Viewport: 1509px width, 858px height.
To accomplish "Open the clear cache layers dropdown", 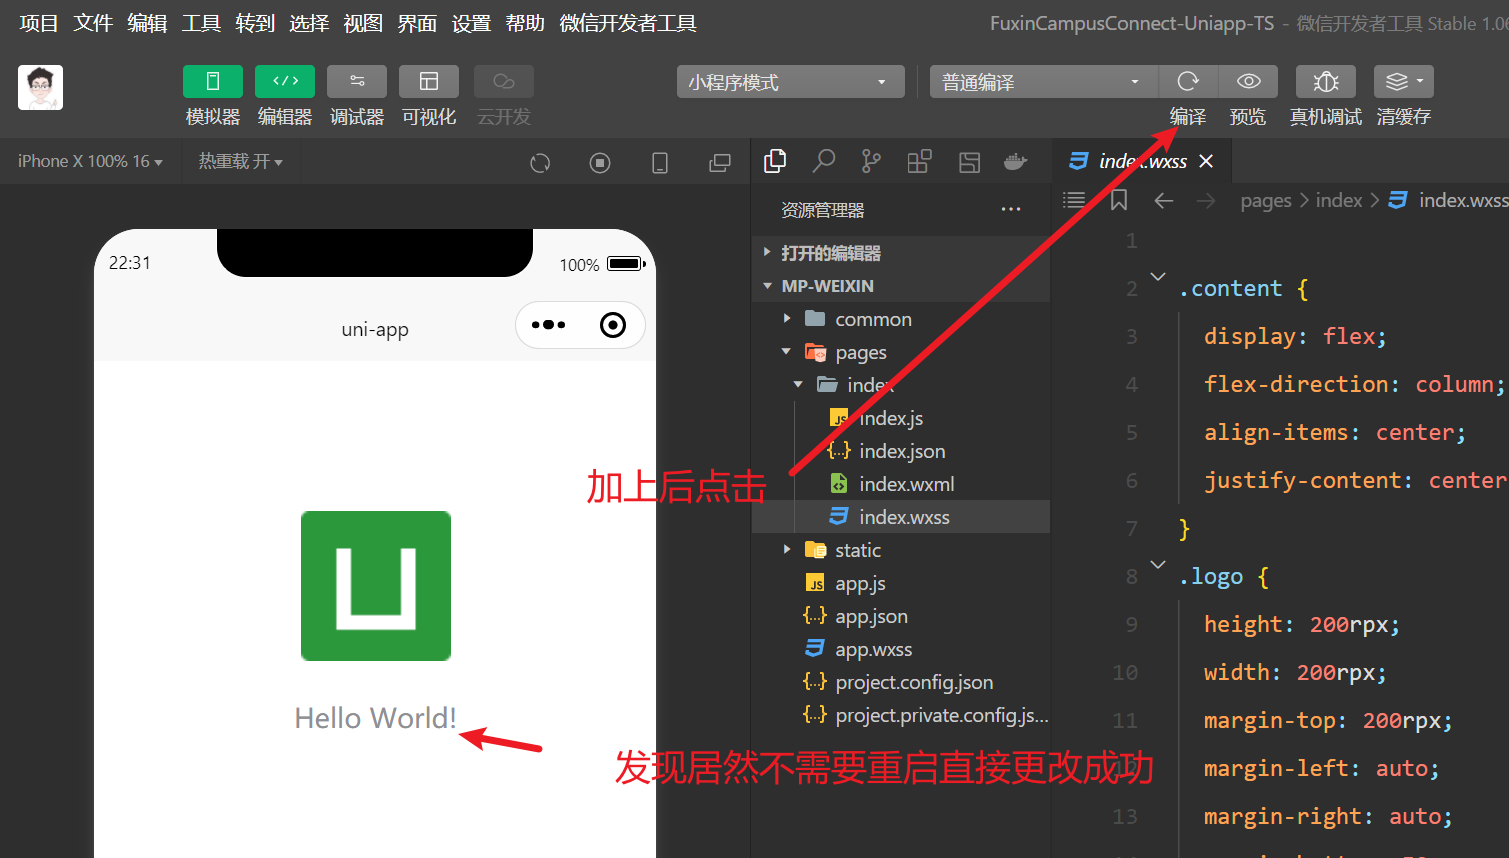I will click(1404, 82).
